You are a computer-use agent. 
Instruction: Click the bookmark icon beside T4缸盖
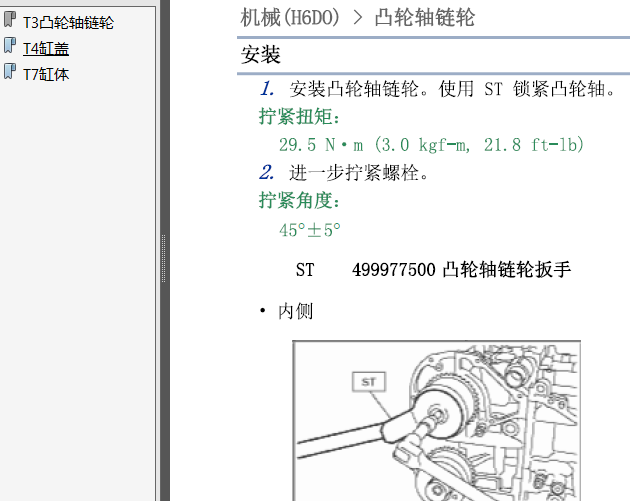[10, 45]
